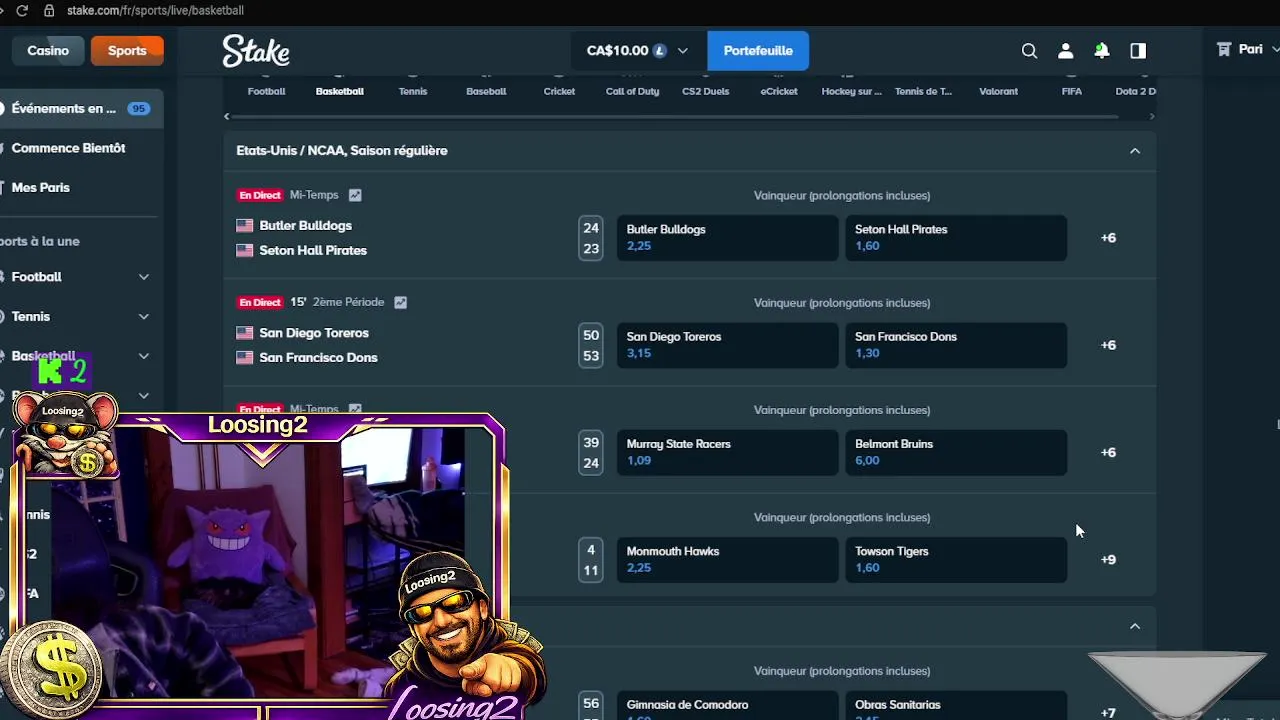Open +6 more markets for Butler Bulldogs match
Image resolution: width=1280 pixels, height=720 pixels.
tap(1108, 238)
